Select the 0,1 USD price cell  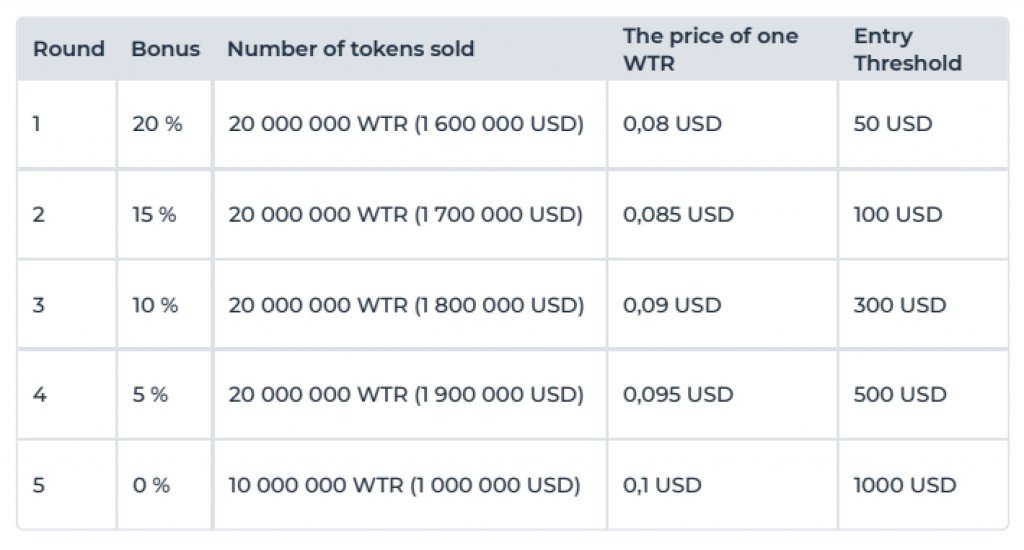pos(662,485)
